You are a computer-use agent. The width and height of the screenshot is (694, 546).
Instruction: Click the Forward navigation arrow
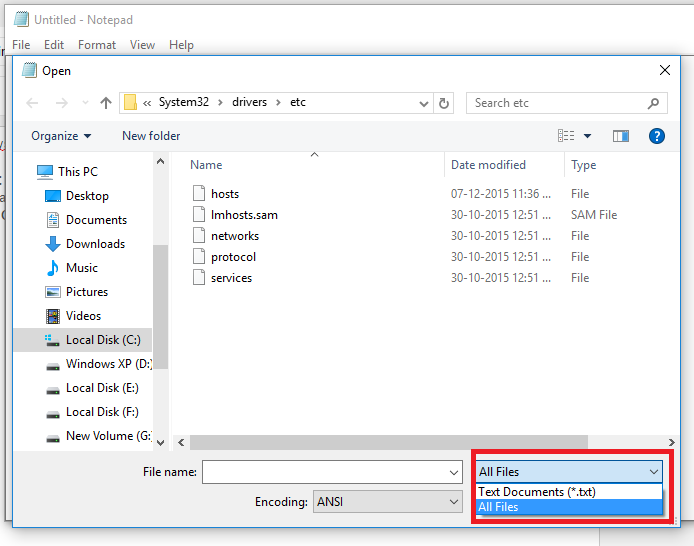click(x=62, y=103)
